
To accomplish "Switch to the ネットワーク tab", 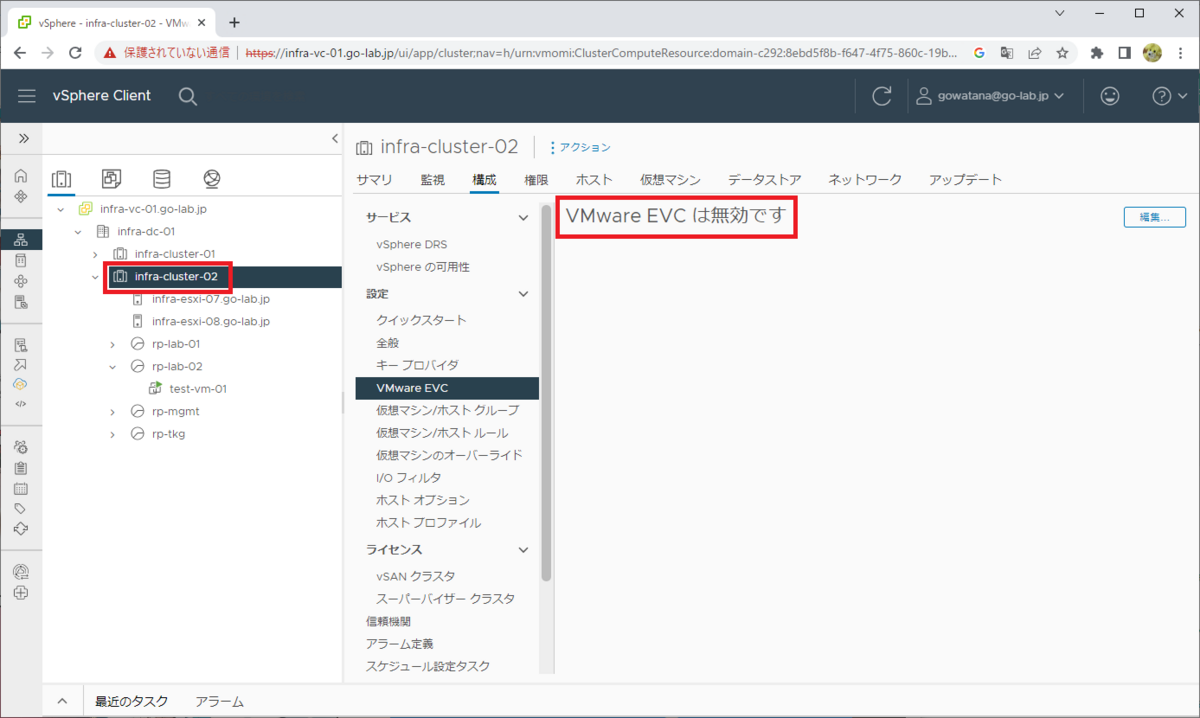I will (865, 180).
